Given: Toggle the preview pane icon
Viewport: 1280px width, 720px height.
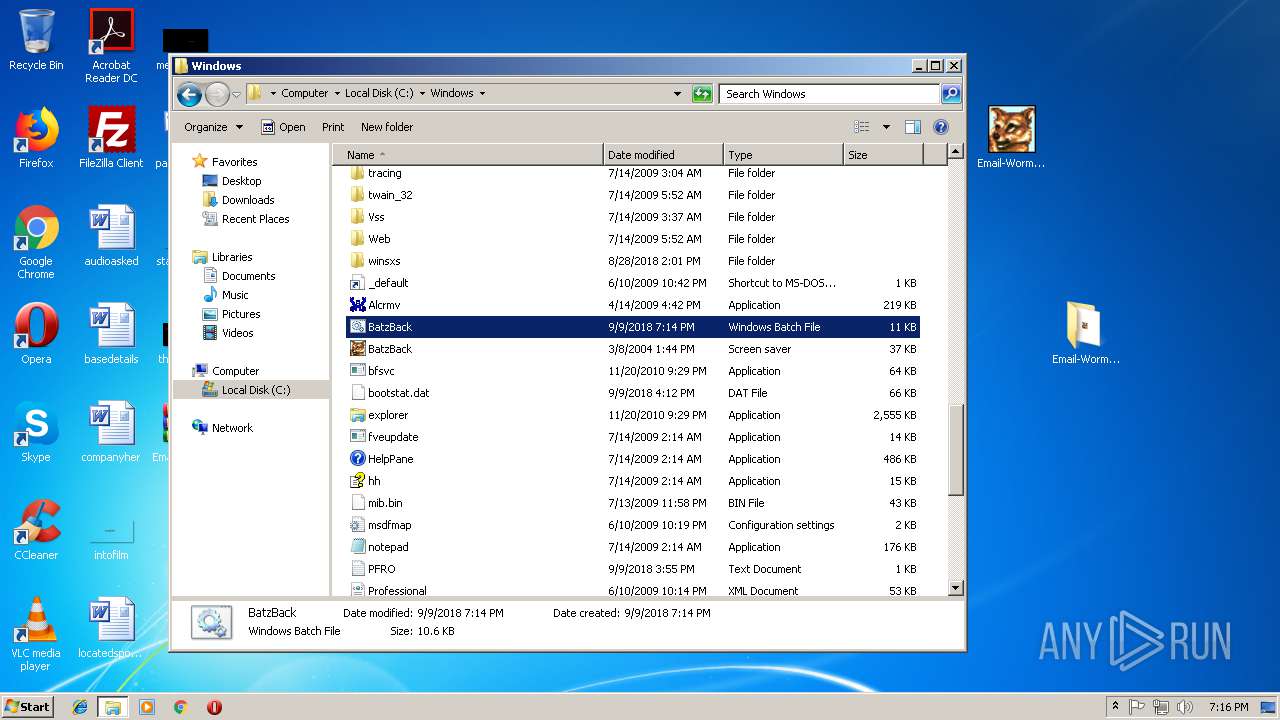Looking at the screenshot, I should pyautogui.click(x=912, y=127).
